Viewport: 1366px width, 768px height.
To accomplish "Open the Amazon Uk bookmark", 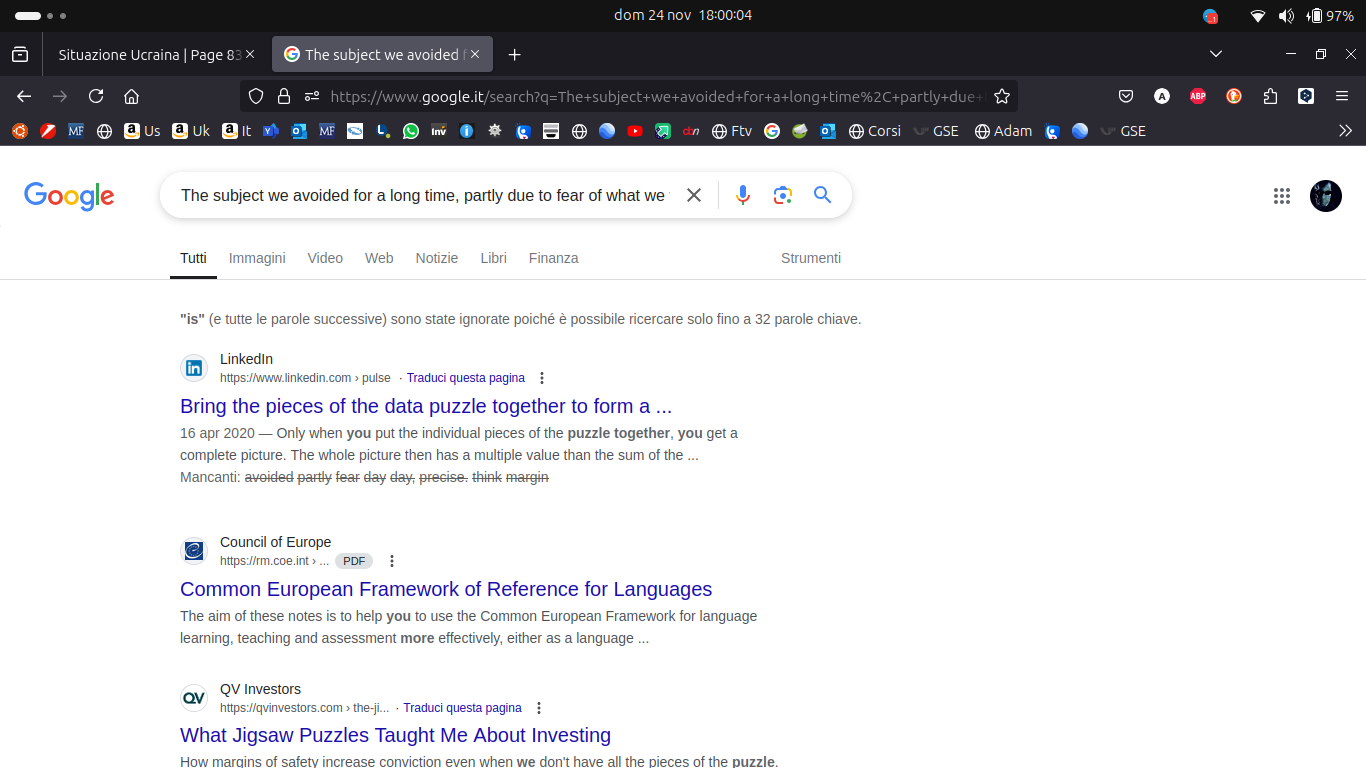I will [191, 131].
